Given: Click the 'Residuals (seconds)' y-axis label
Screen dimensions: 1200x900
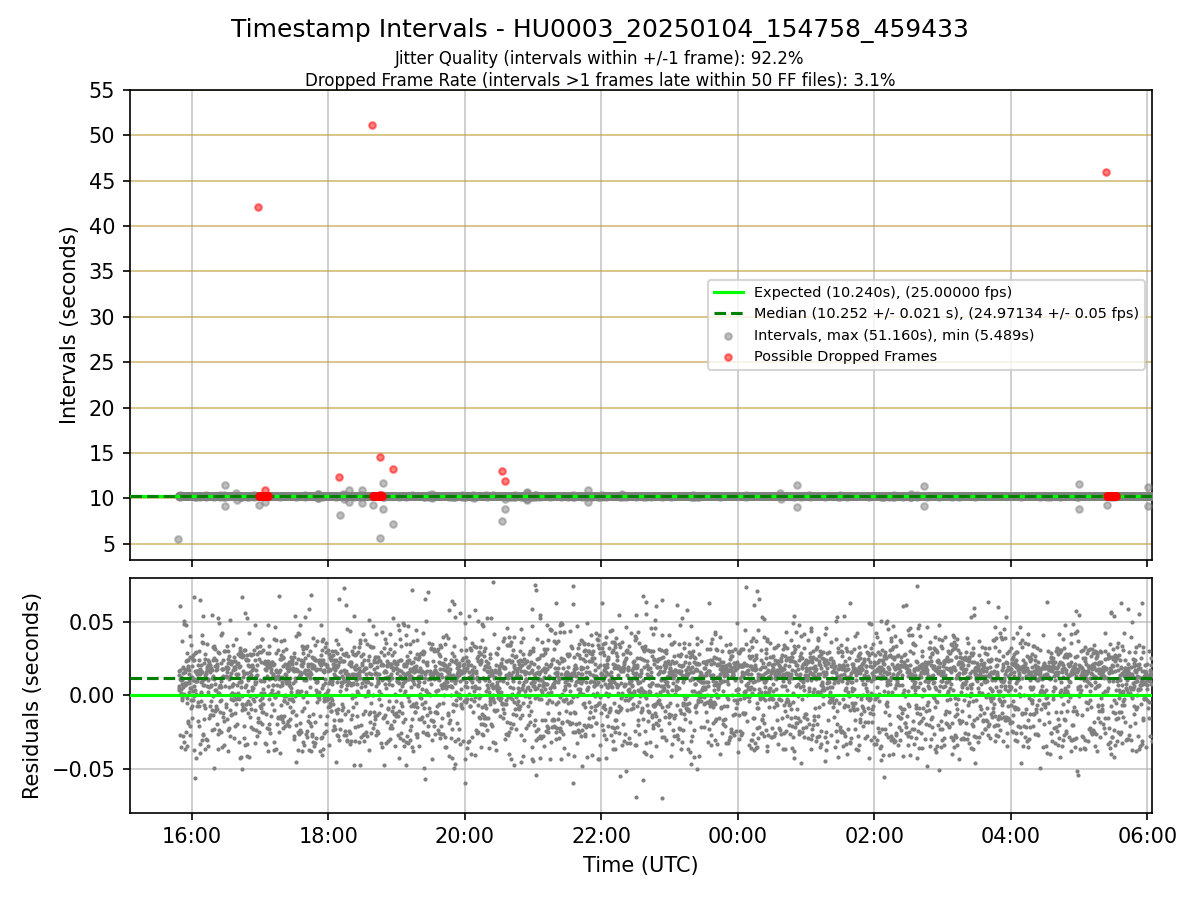Looking at the screenshot, I should pyautogui.click(x=32, y=696).
